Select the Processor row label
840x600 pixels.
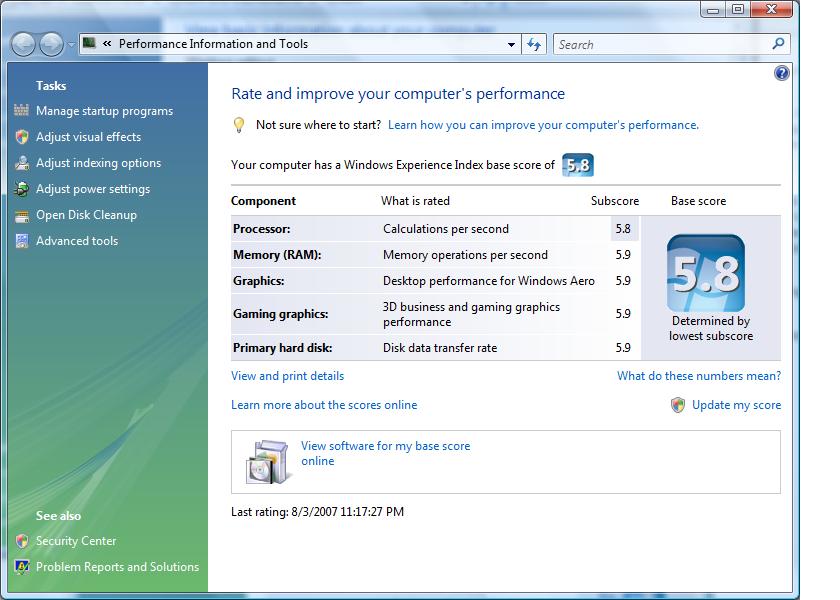point(261,229)
